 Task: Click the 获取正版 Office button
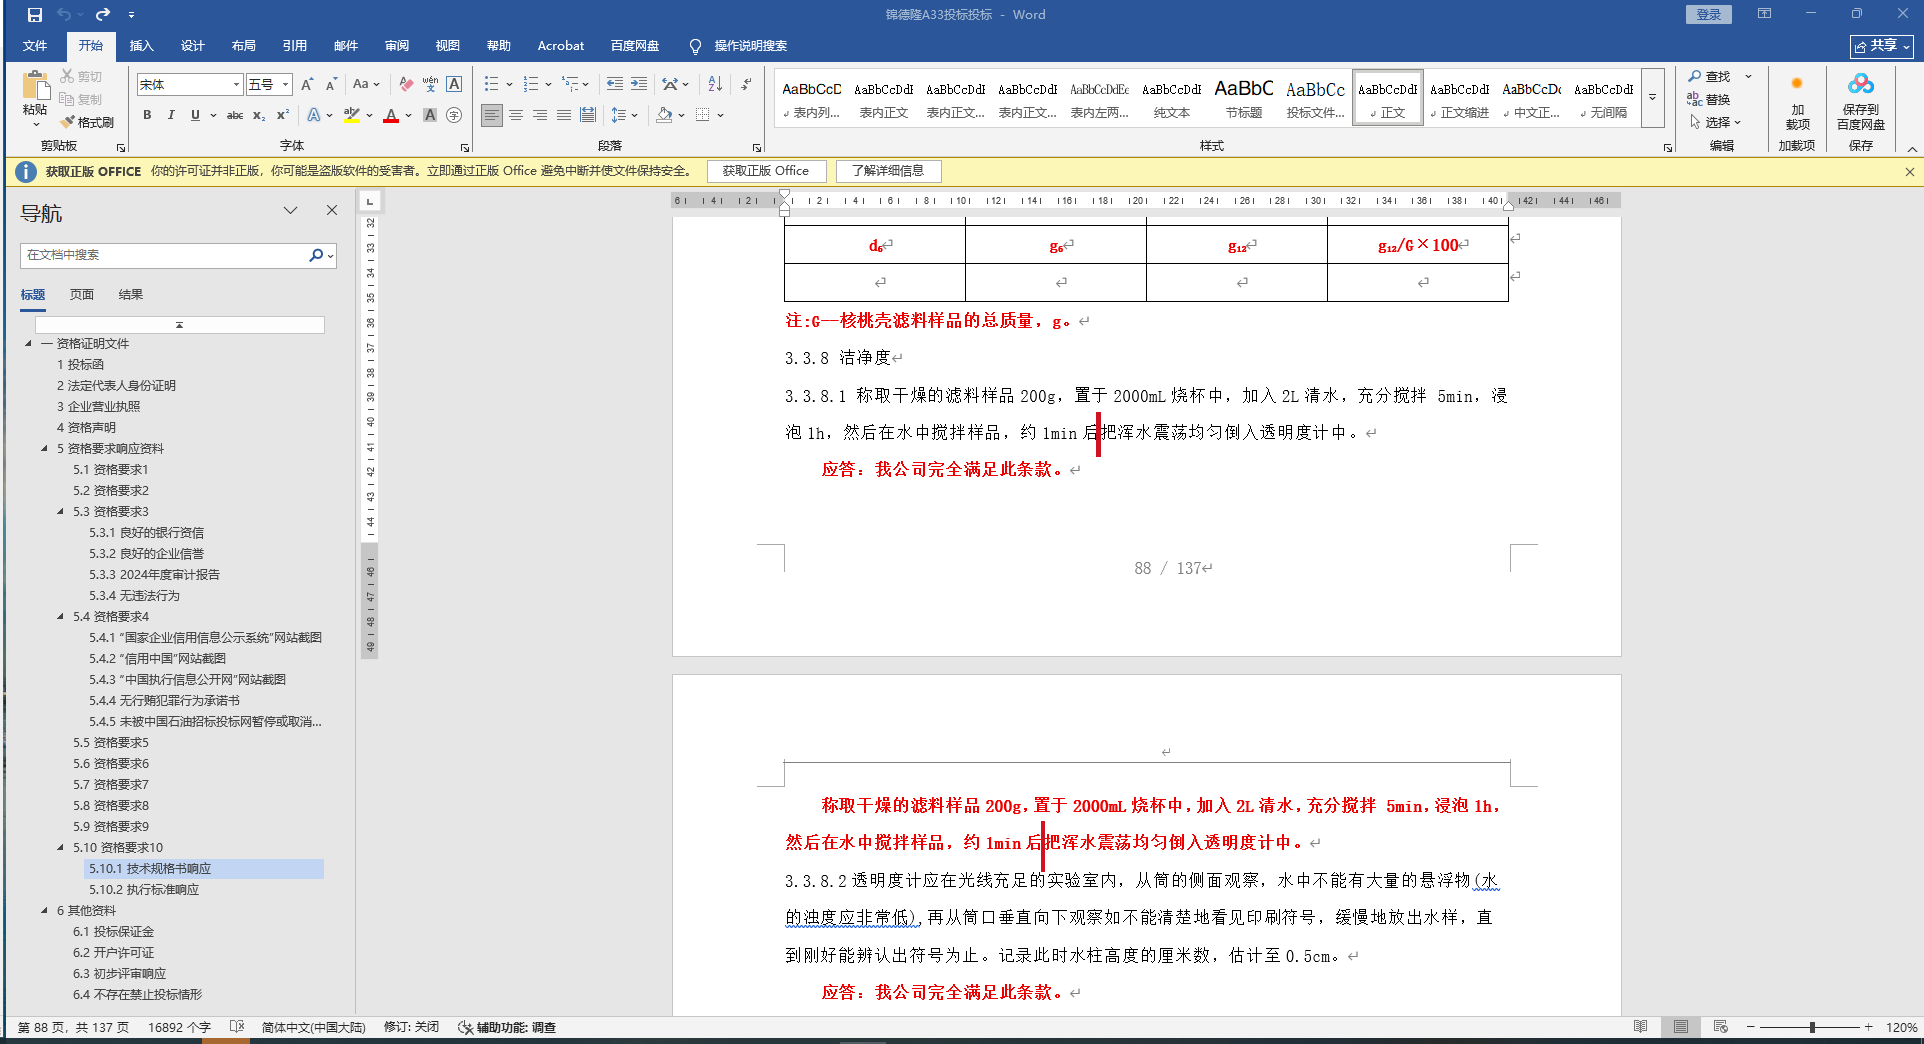(x=766, y=171)
